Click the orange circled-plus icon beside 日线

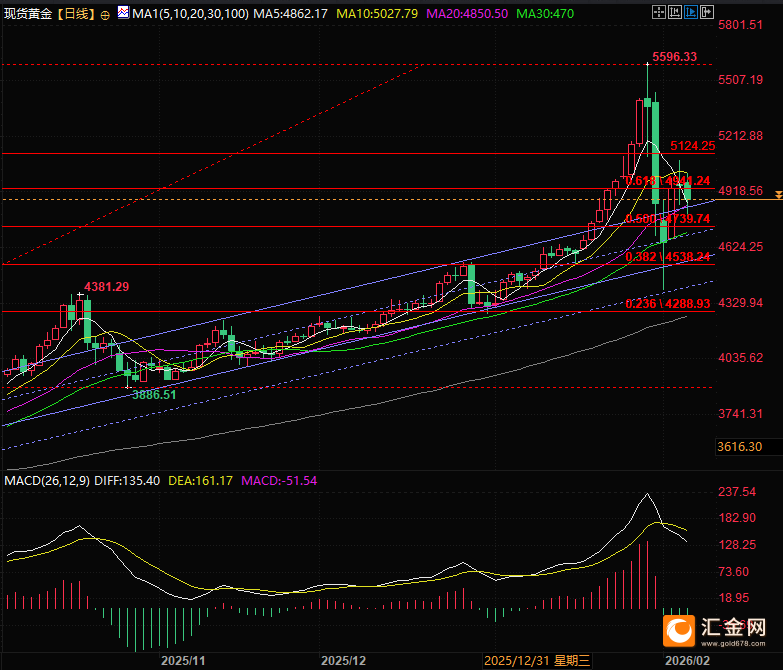(x=105, y=15)
